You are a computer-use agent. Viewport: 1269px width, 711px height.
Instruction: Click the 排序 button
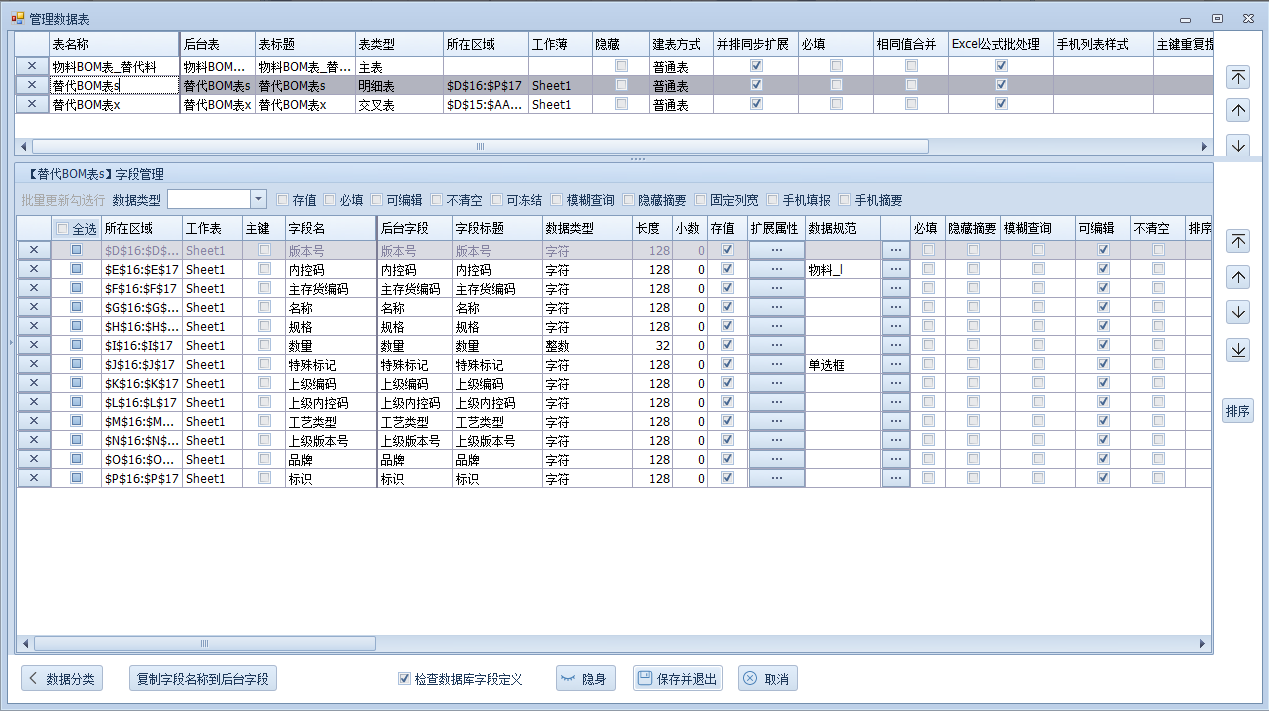[1238, 411]
